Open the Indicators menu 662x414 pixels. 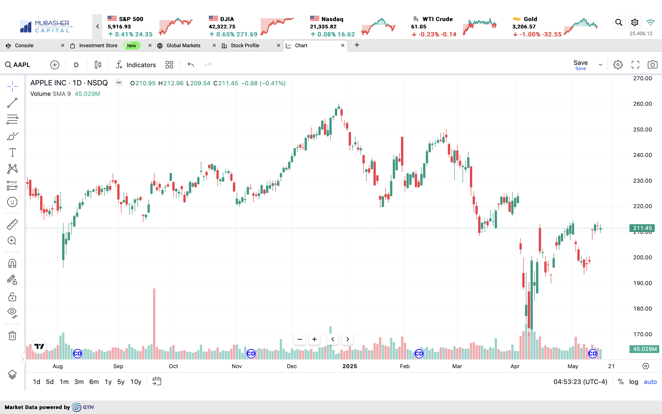click(x=135, y=65)
